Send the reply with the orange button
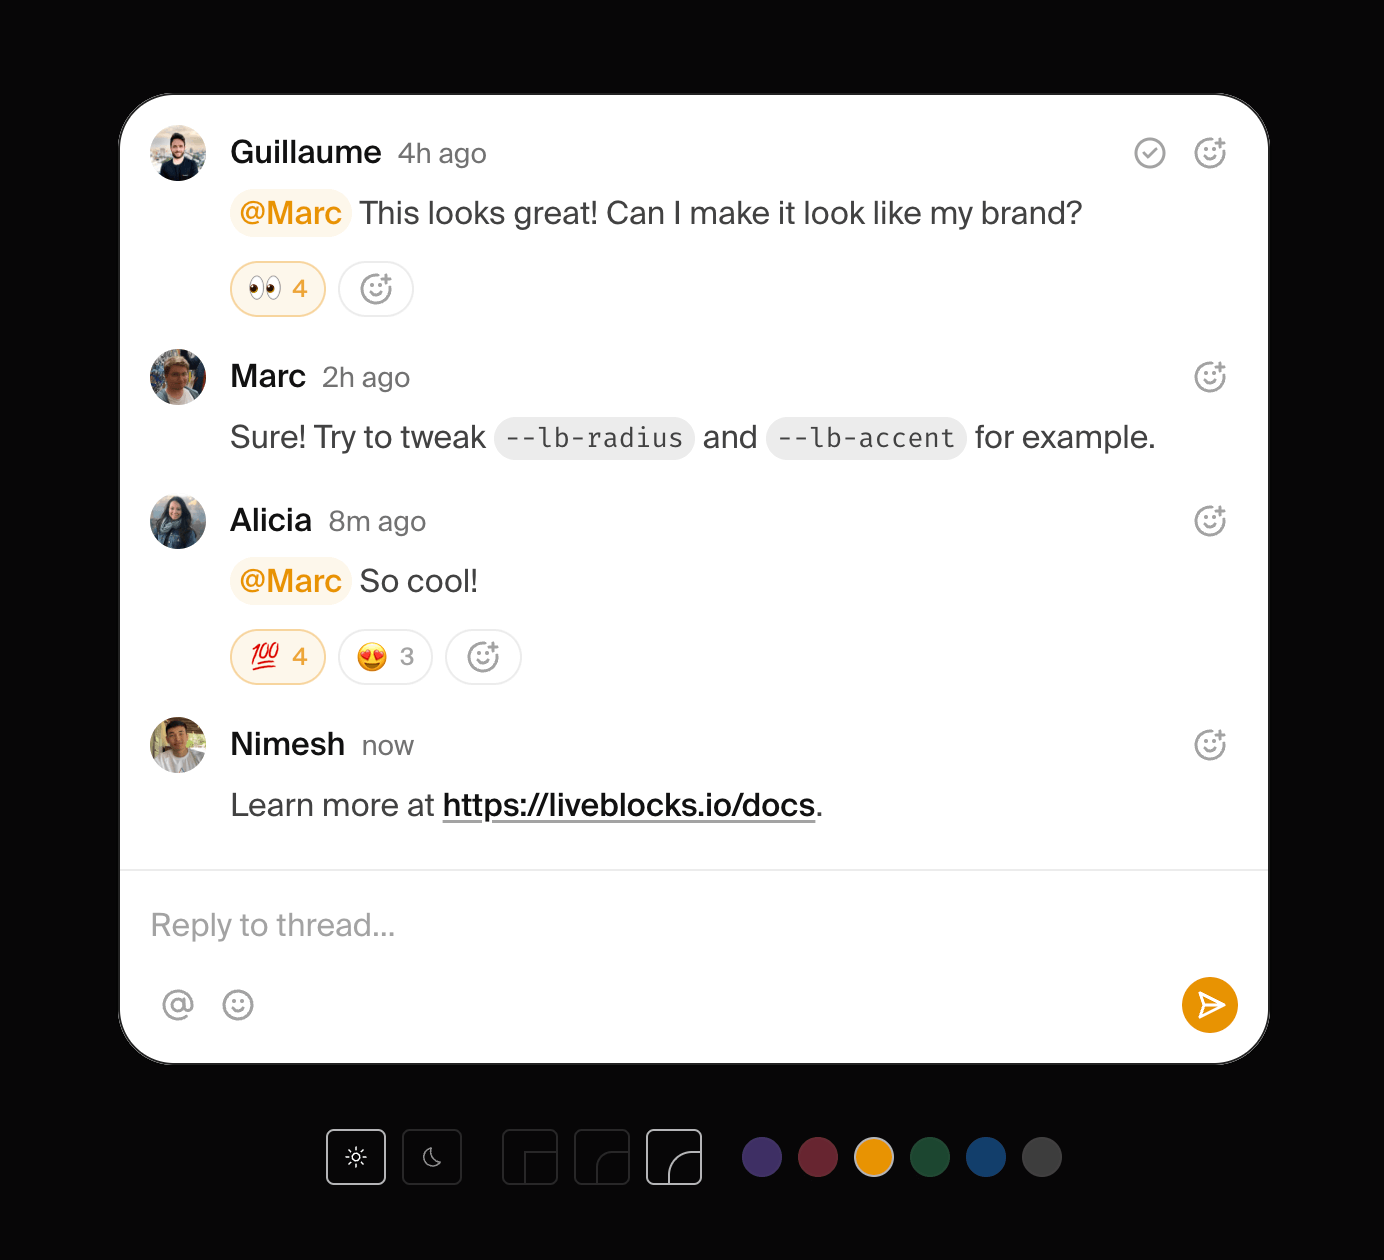 (1210, 1005)
